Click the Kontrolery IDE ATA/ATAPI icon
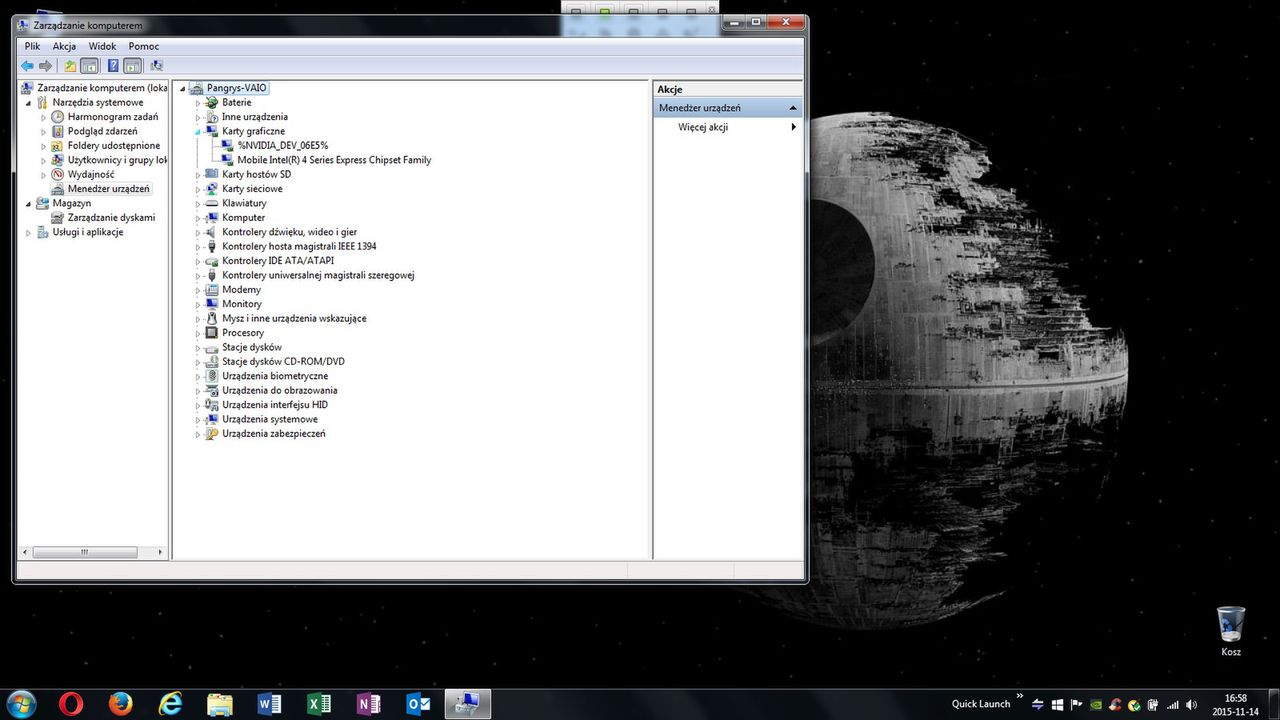 (x=212, y=261)
